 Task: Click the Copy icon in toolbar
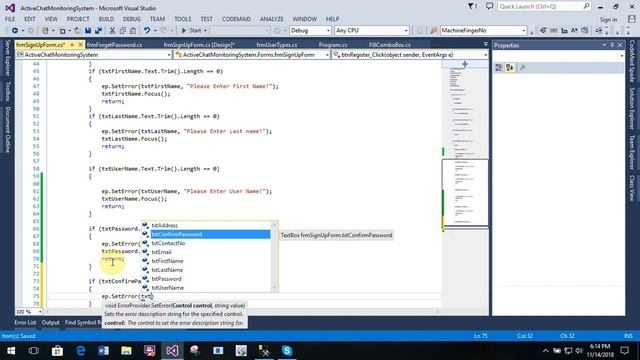pos(122,31)
